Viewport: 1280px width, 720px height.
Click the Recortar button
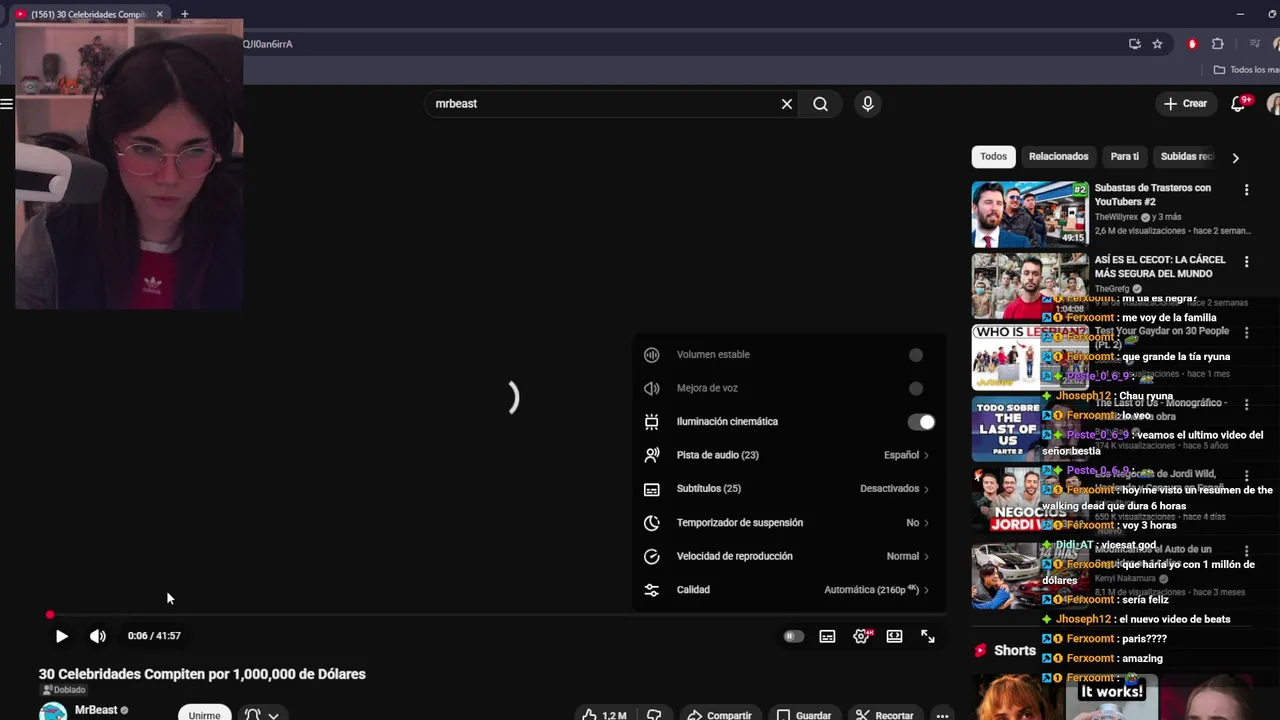[885, 715]
